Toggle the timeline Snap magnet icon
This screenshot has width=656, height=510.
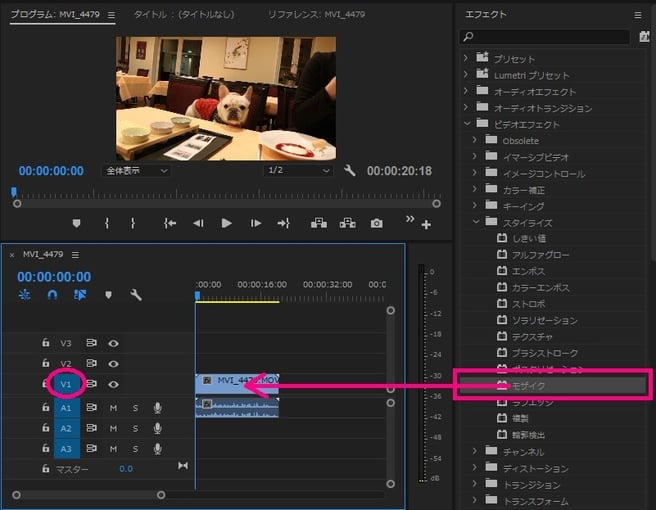52,295
